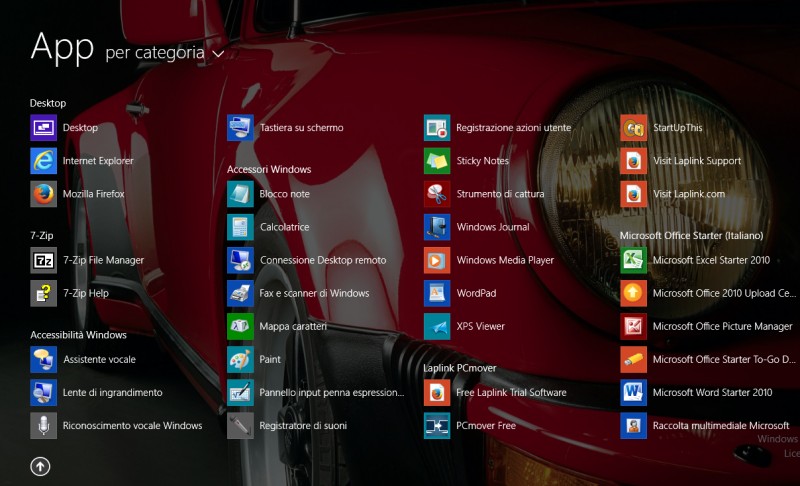This screenshot has height=486, width=800.
Task: Click the 'WordPad' label text
Action: click(477, 293)
